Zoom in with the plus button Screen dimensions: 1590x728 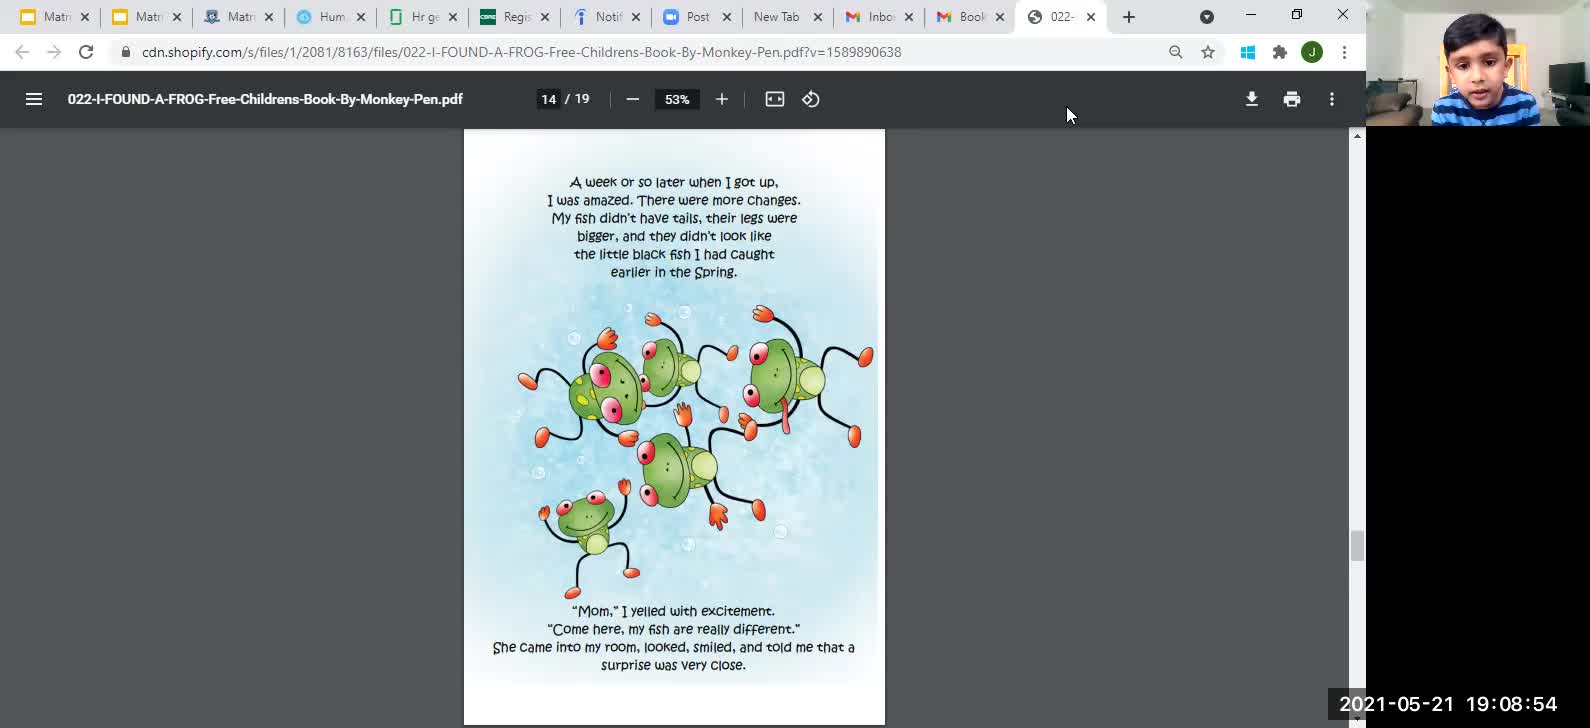click(x=722, y=99)
